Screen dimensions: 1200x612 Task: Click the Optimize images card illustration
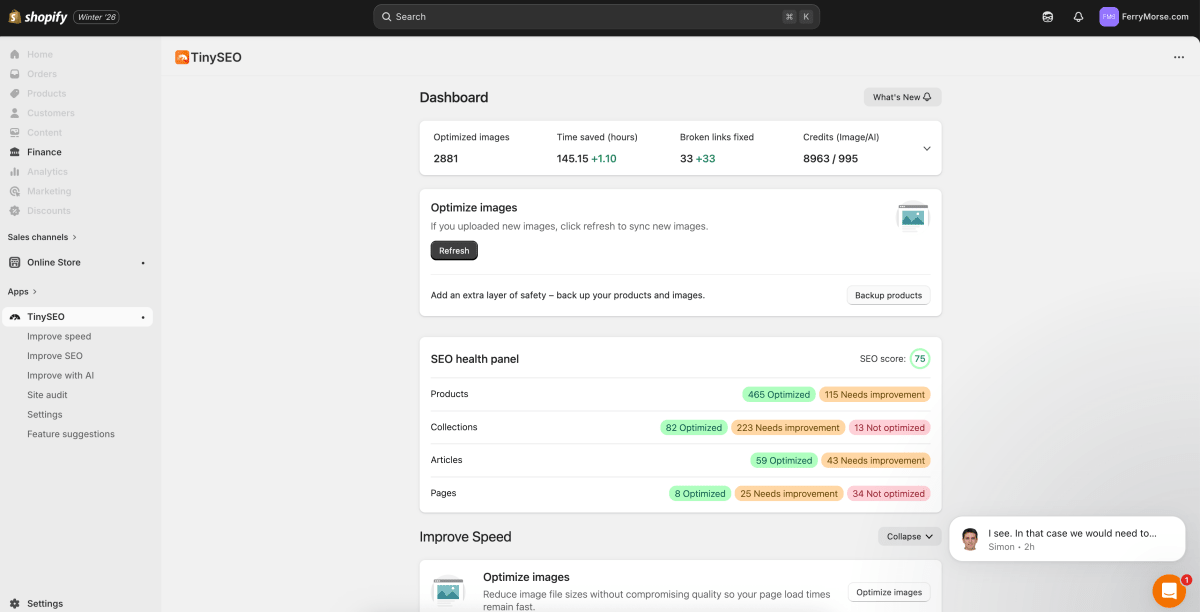tap(913, 217)
